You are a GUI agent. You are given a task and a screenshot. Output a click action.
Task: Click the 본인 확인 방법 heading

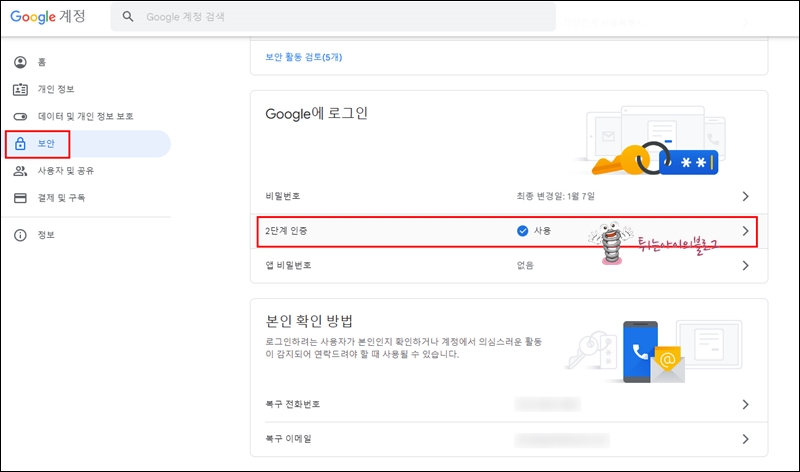(x=309, y=321)
